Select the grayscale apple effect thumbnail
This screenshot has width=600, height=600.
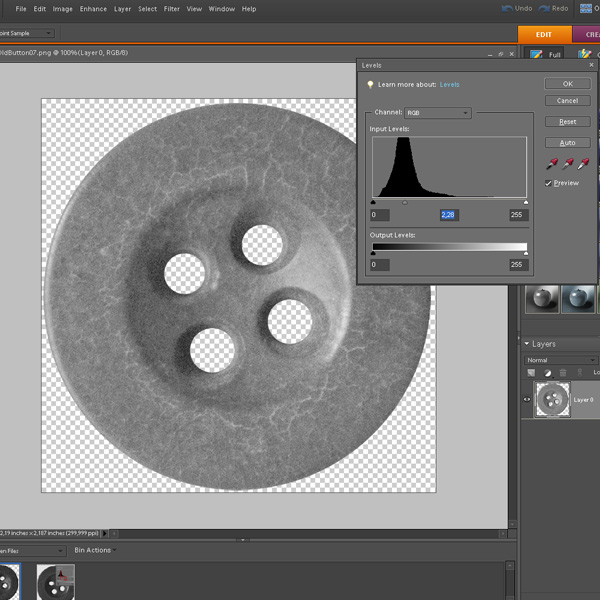[542, 300]
